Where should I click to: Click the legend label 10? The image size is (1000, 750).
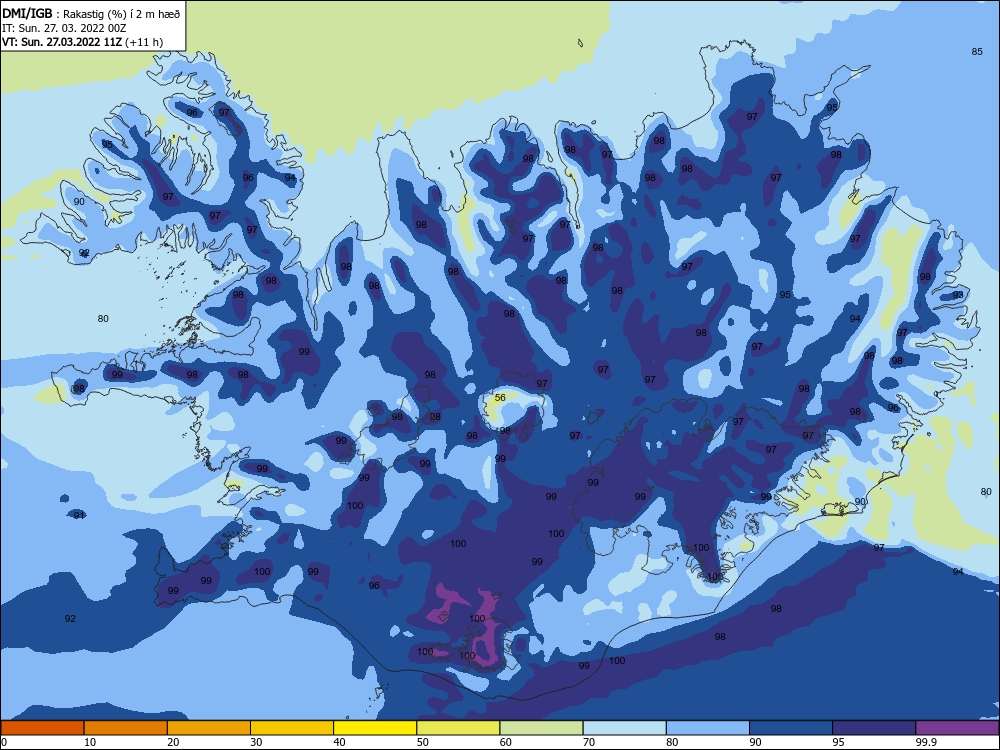pyautogui.click(x=89, y=742)
